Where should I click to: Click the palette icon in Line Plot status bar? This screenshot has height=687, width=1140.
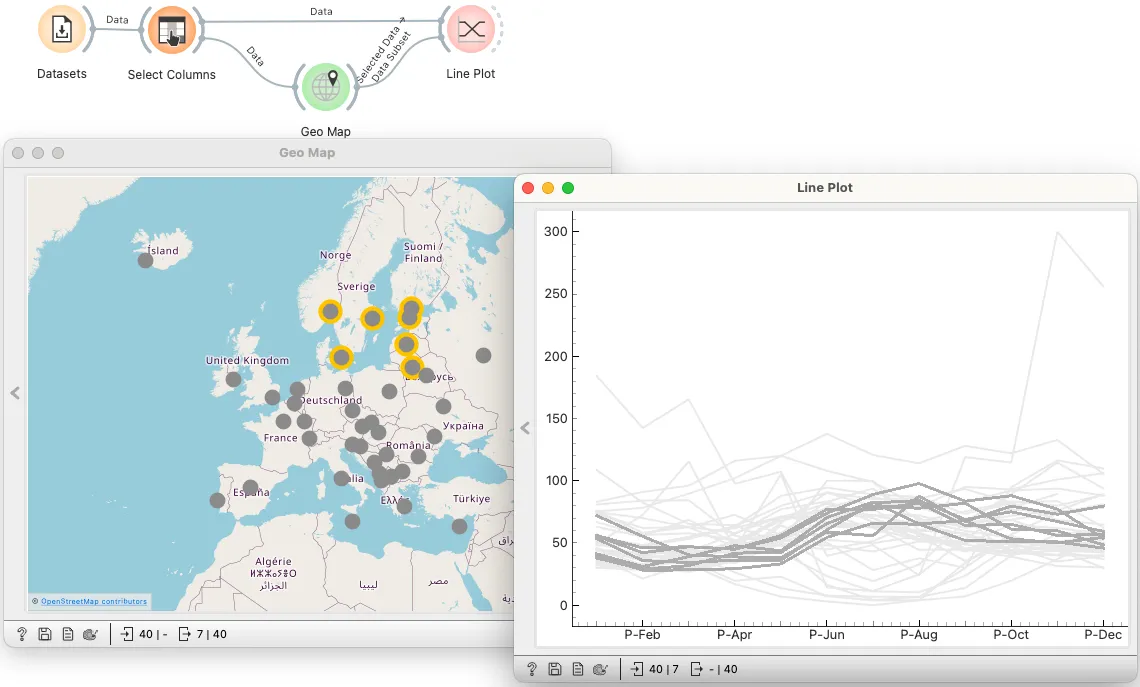tap(600, 669)
